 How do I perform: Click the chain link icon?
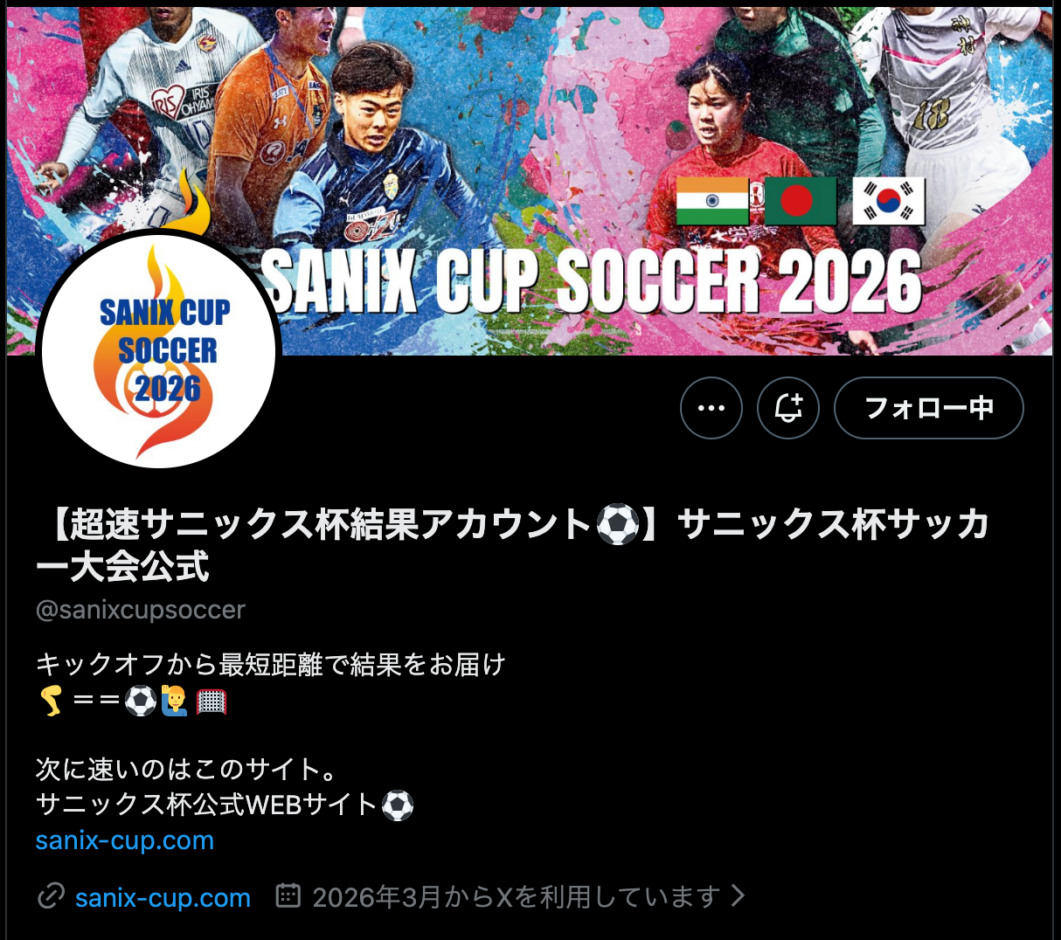[51, 897]
